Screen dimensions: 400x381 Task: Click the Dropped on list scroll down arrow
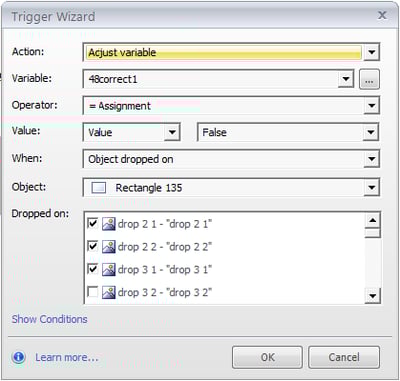(373, 295)
